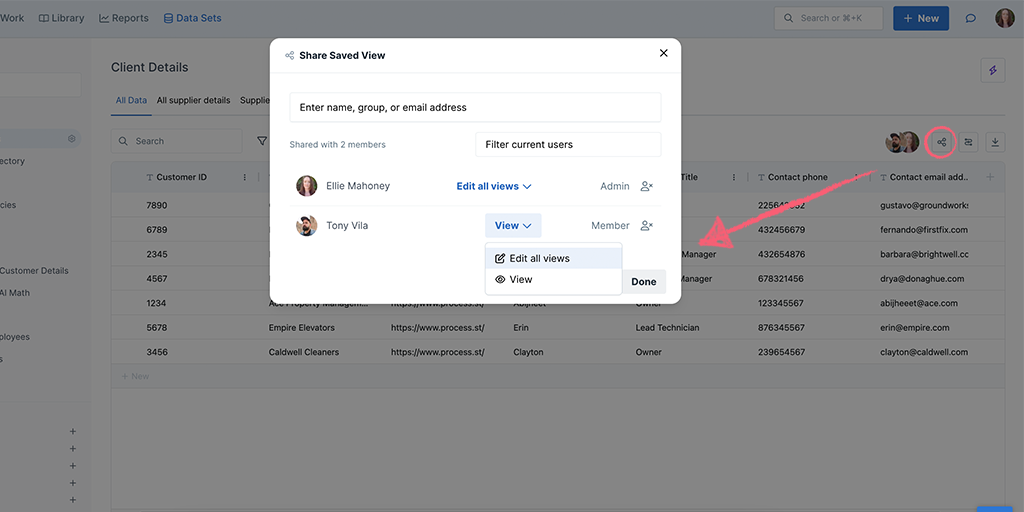
Task: Open the comments speech bubble icon
Action: click(970, 18)
